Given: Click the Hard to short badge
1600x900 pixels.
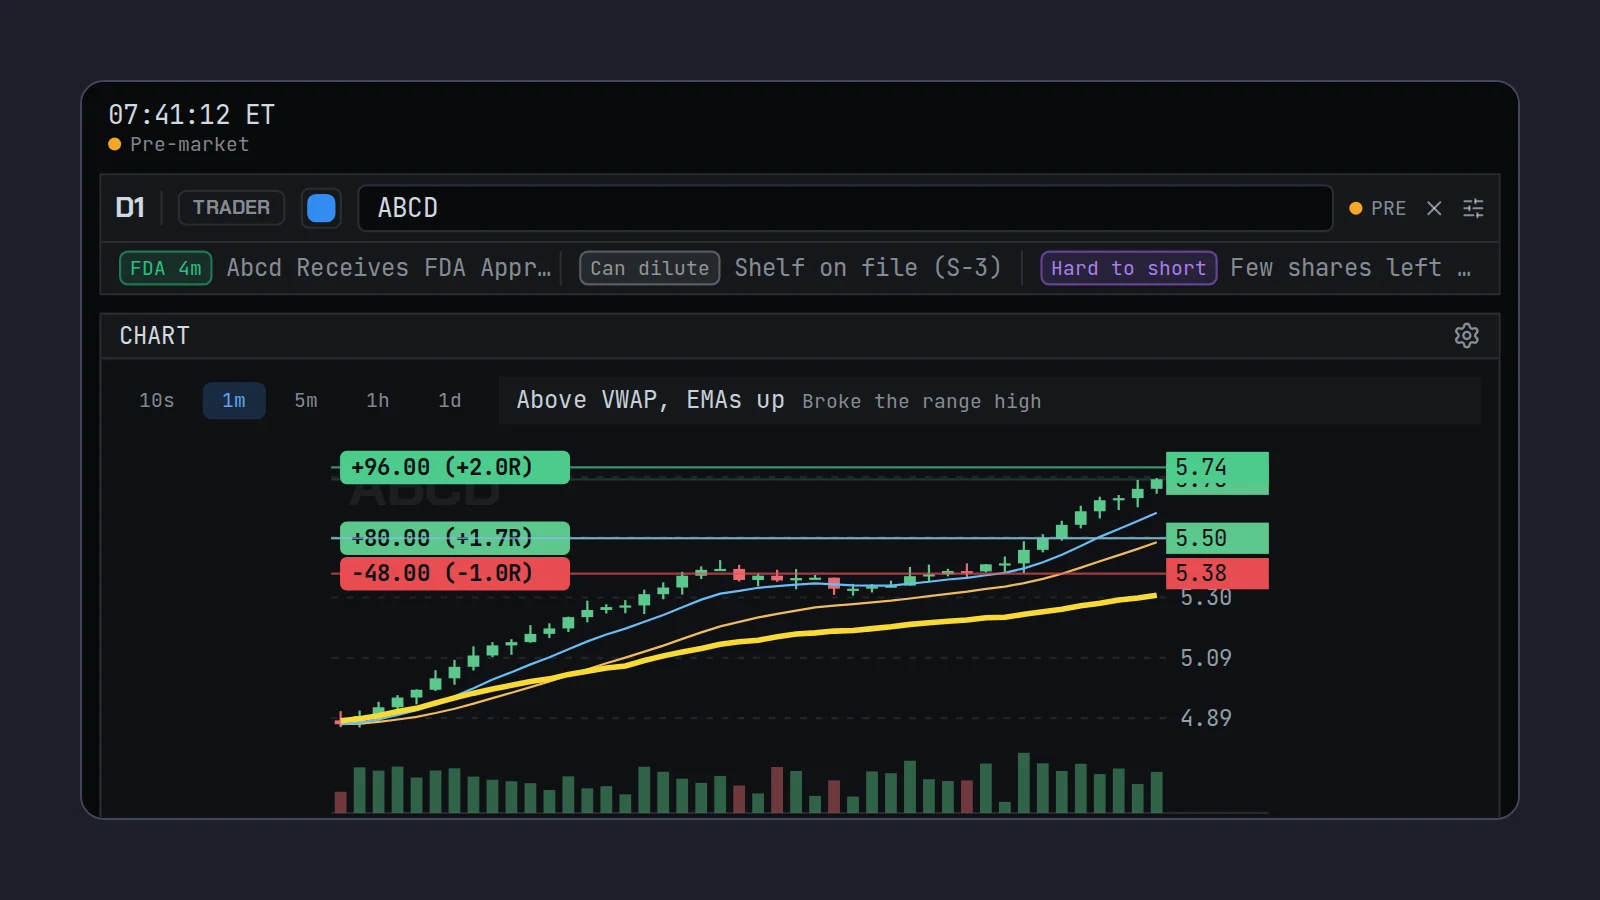Looking at the screenshot, I should pyautogui.click(x=1129, y=268).
